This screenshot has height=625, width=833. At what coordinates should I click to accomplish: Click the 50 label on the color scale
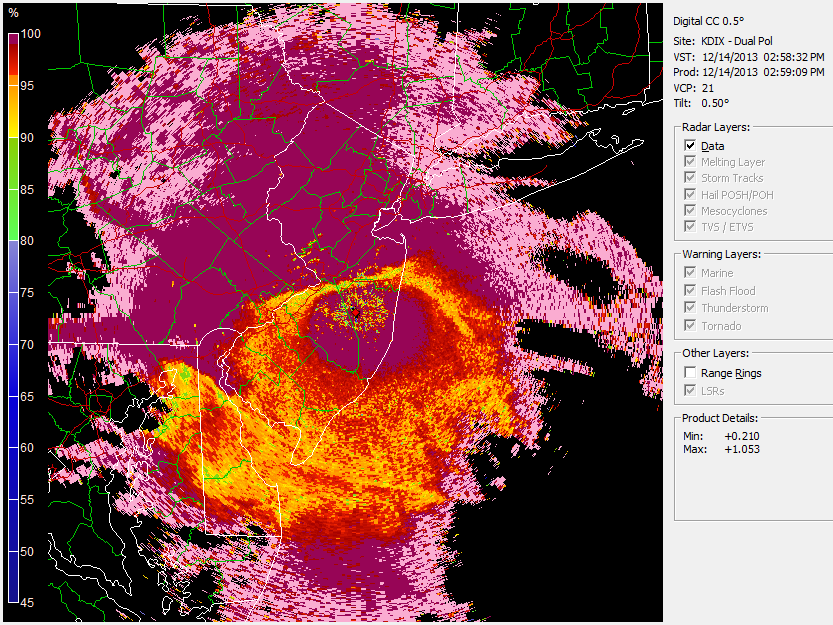(27, 551)
